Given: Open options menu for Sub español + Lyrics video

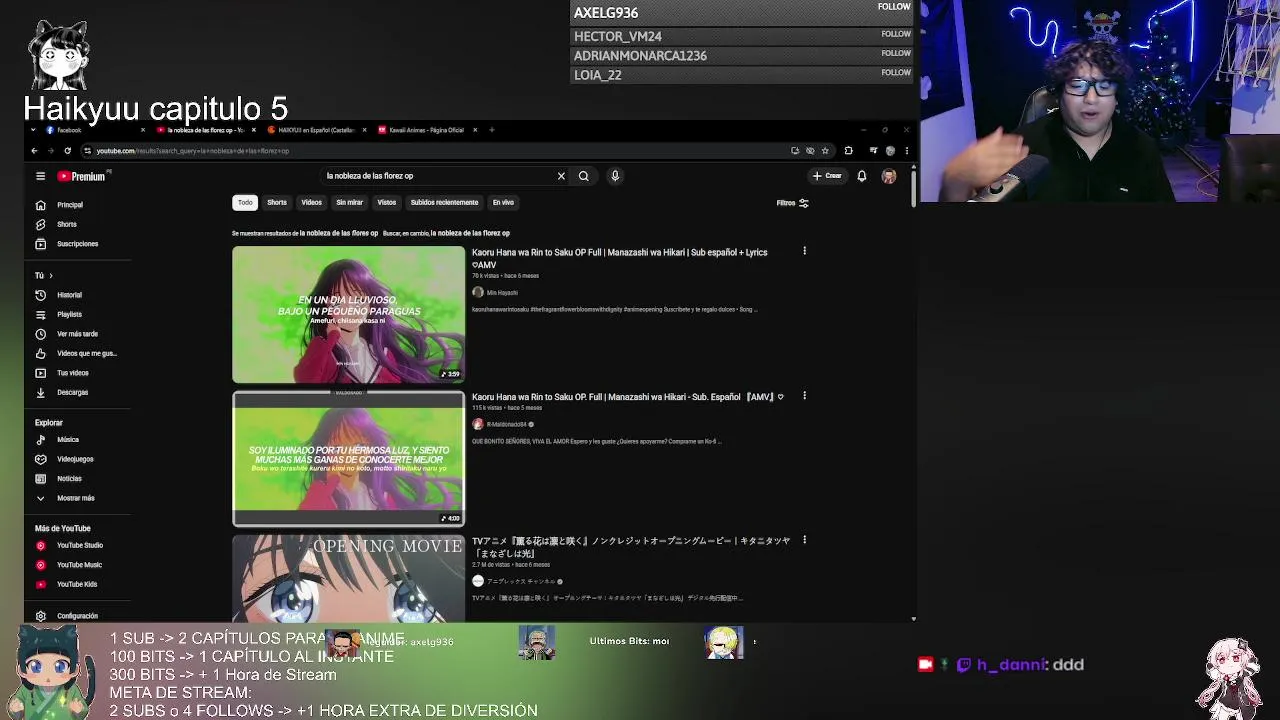Looking at the screenshot, I should point(804,251).
